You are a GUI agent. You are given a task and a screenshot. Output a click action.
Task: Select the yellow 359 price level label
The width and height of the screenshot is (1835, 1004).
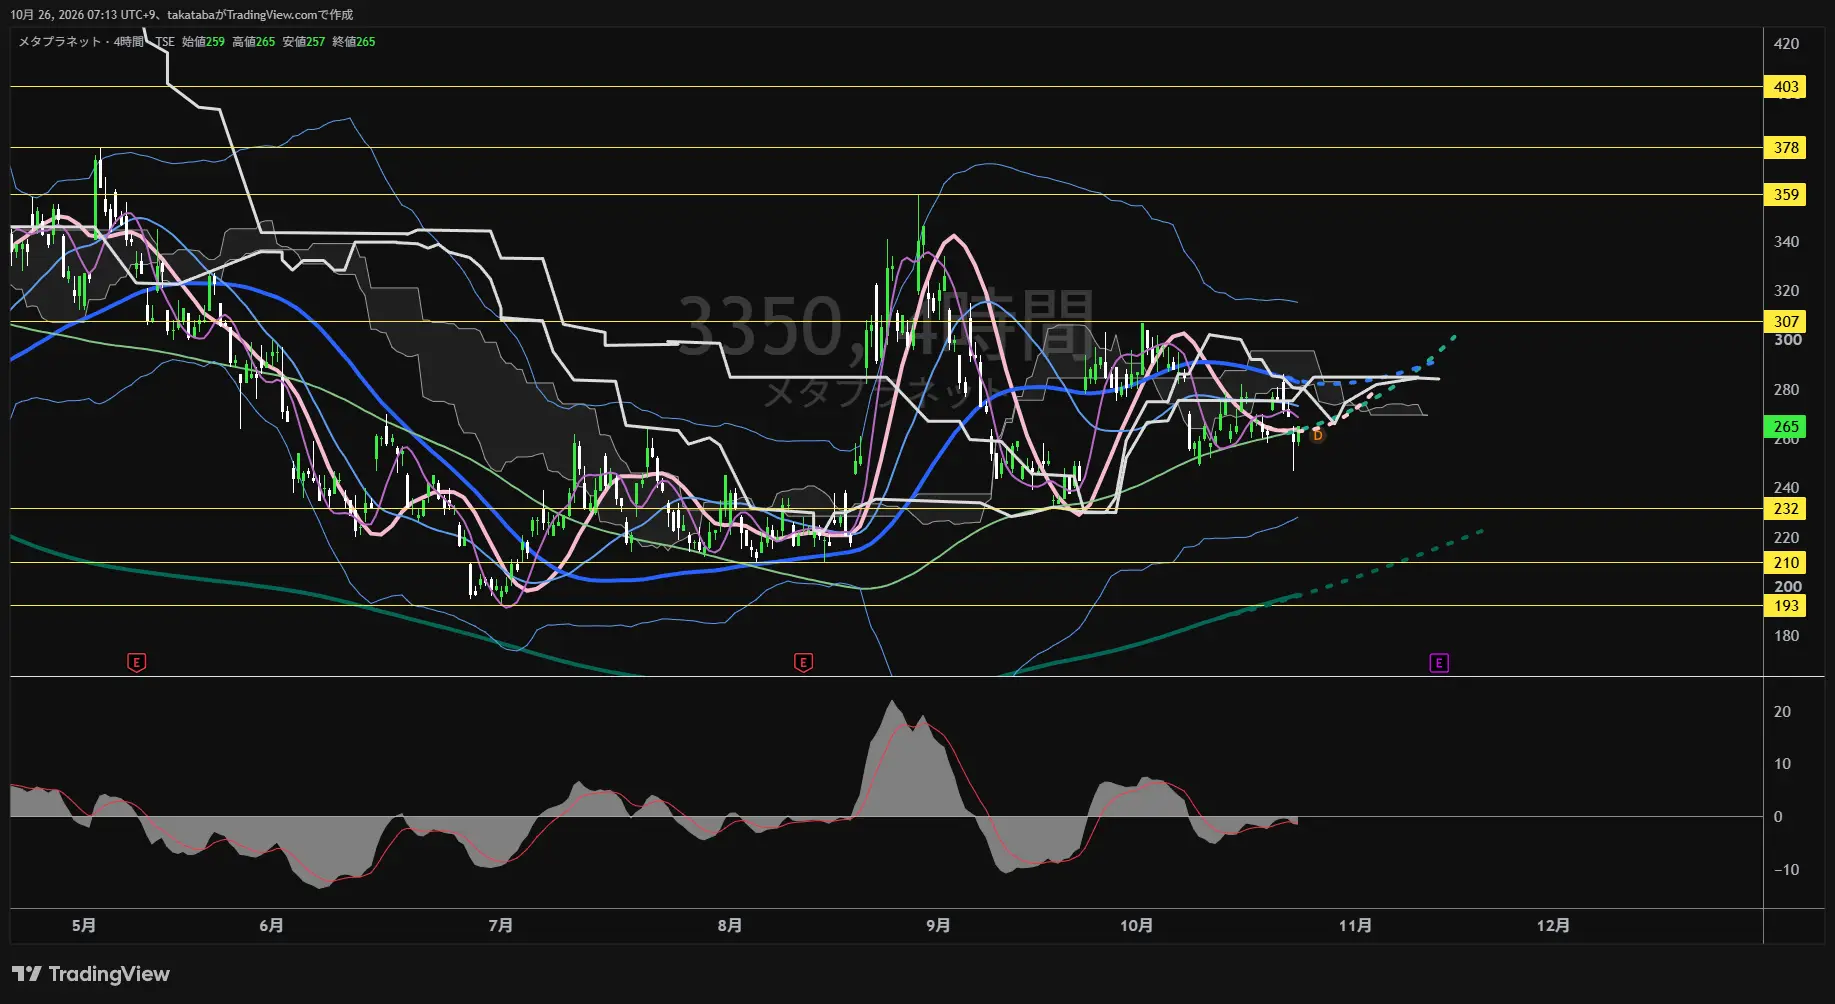1785,195
